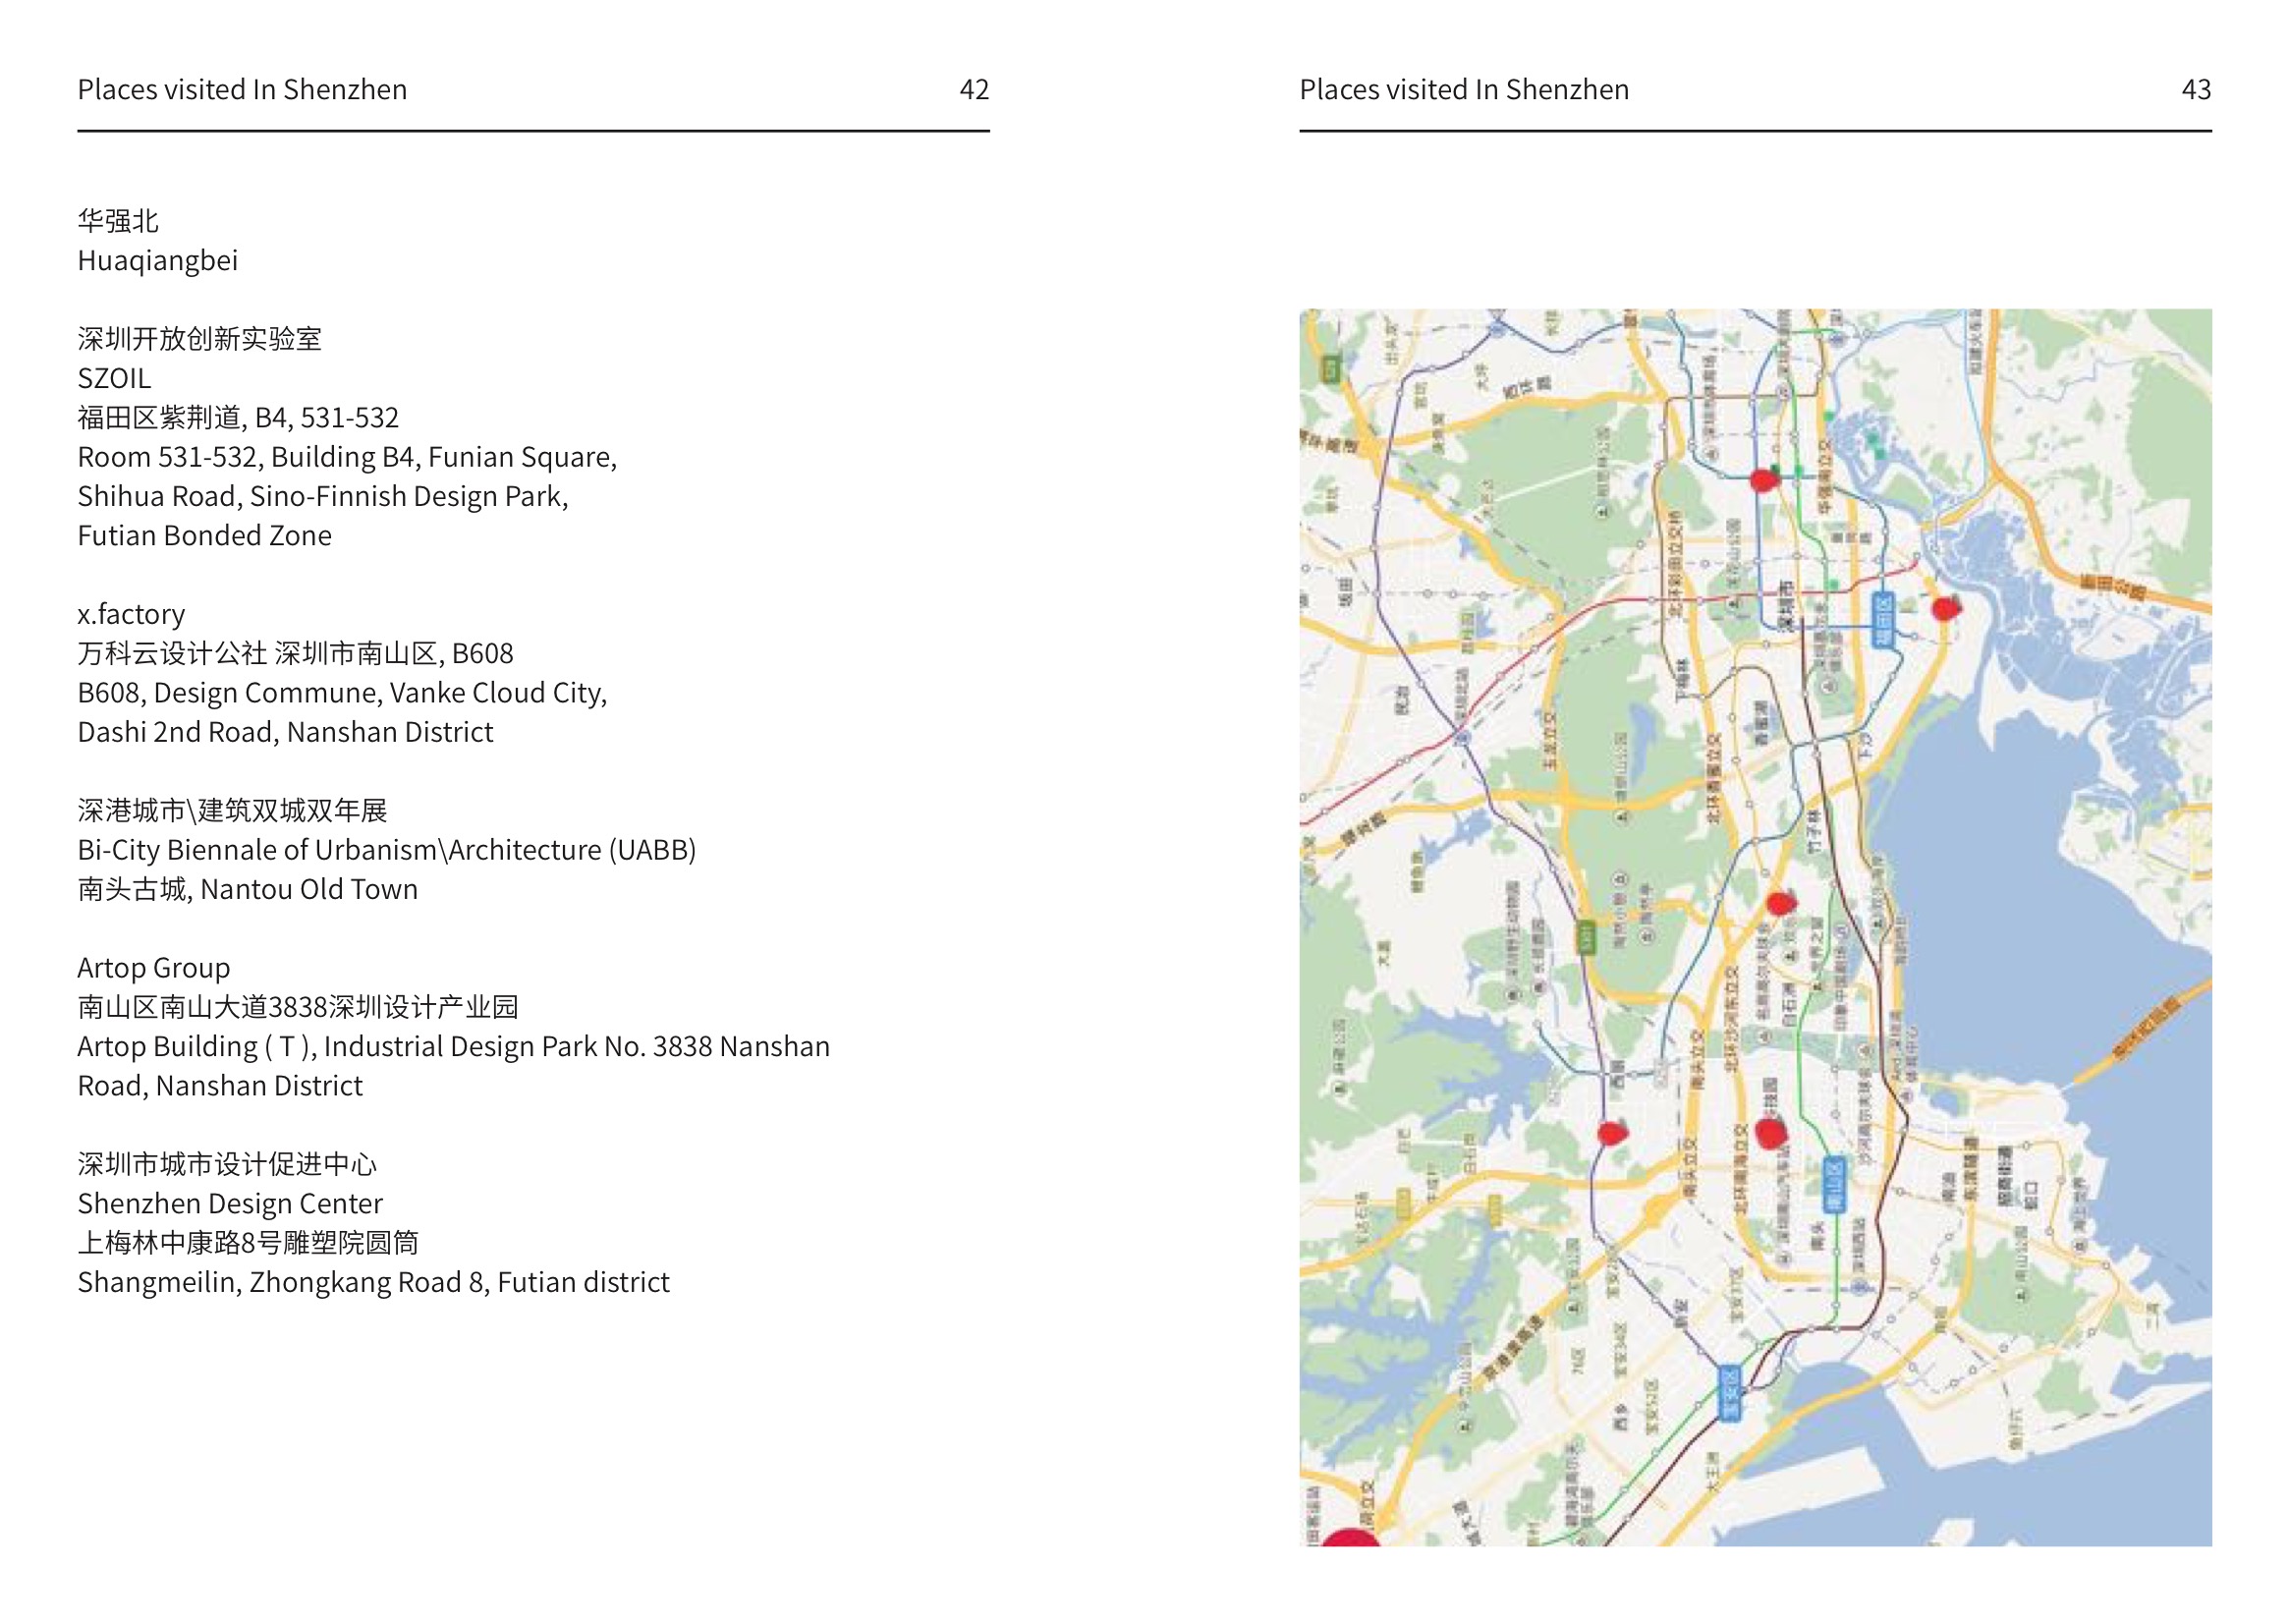This screenshot has height=1624, width=2289.
Task: Click the Shenzhen Design Center heading
Action: (x=229, y=1204)
